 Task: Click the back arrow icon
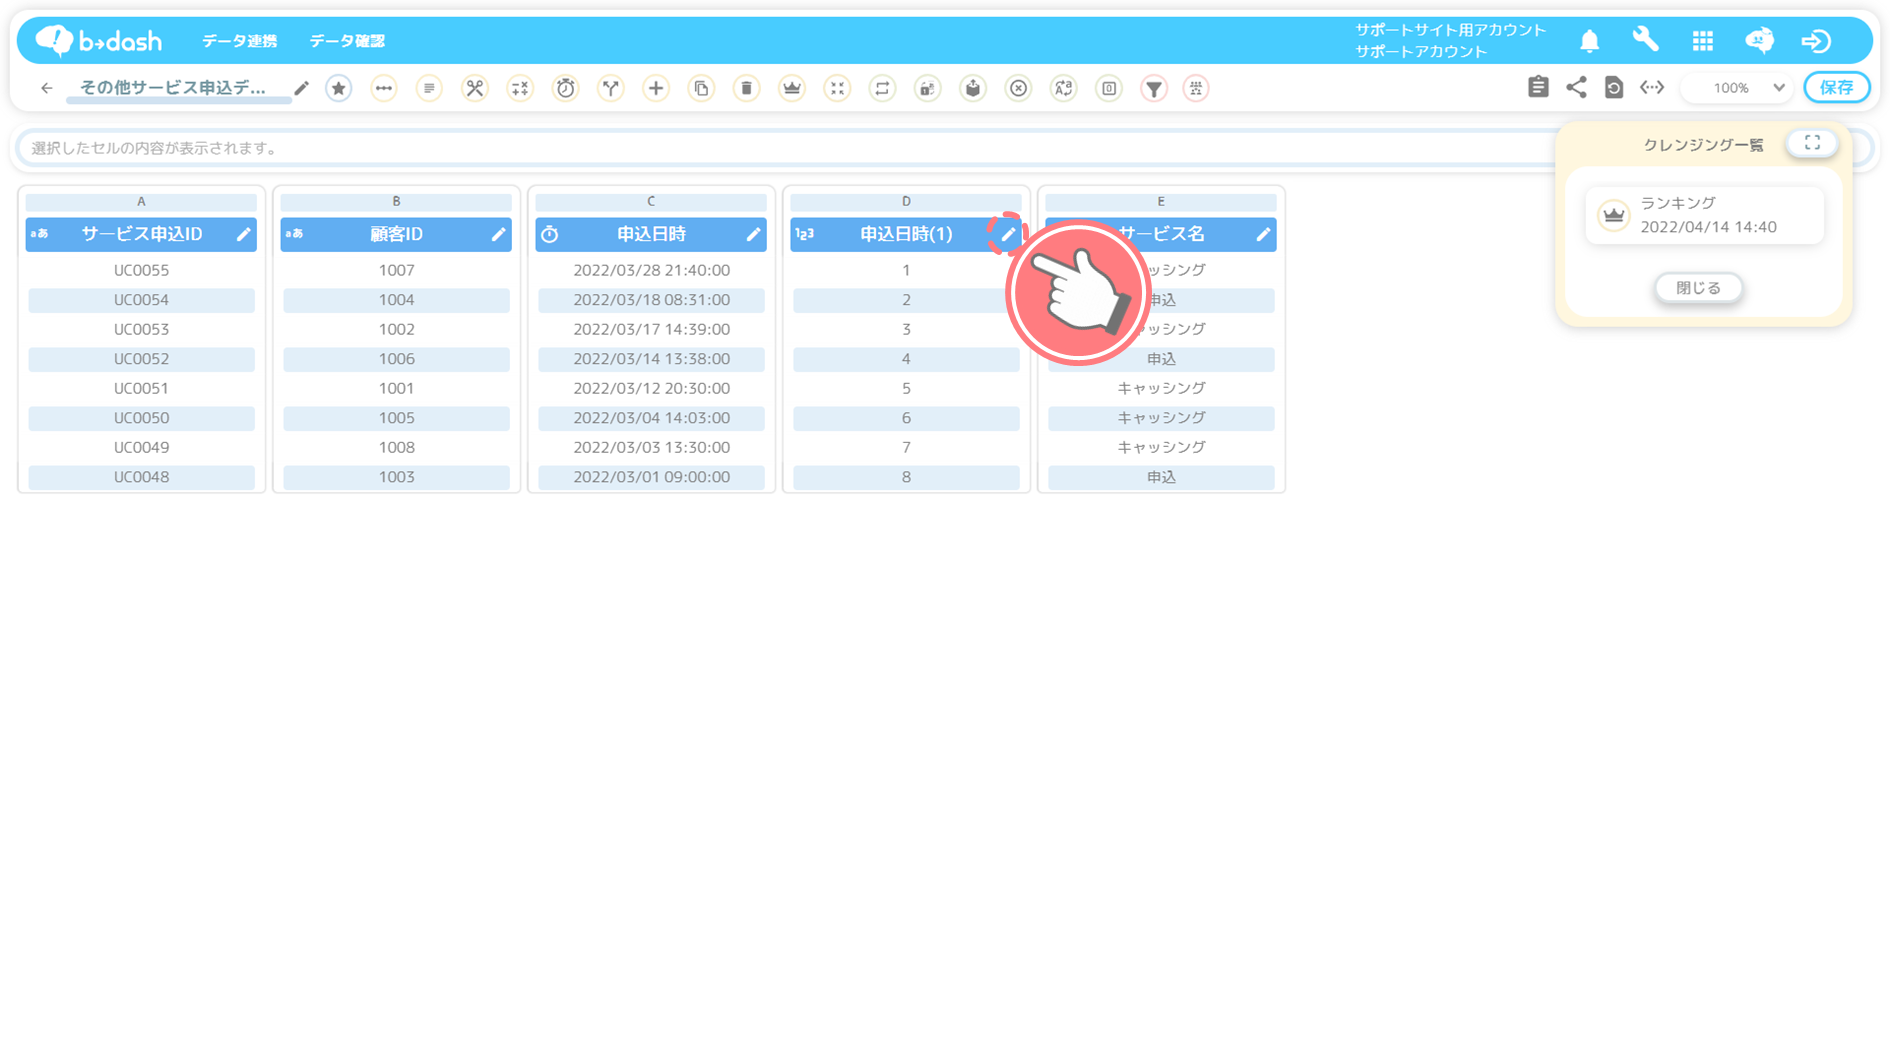point(46,88)
